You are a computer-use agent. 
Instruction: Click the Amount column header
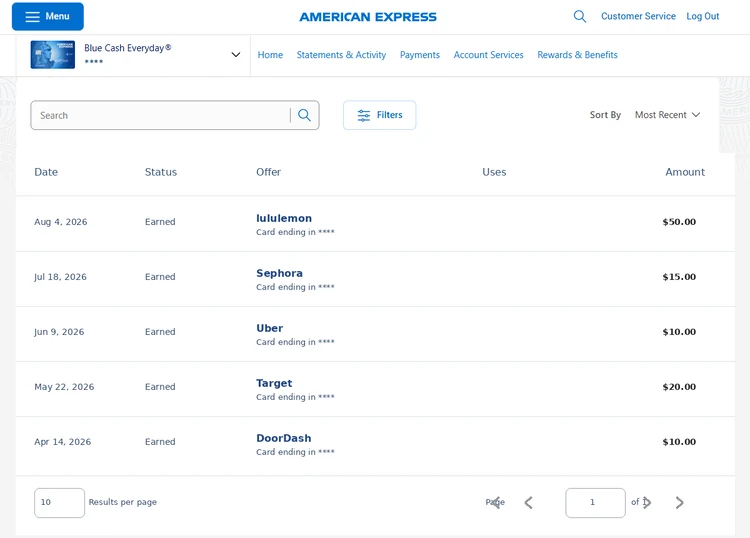coord(685,172)
